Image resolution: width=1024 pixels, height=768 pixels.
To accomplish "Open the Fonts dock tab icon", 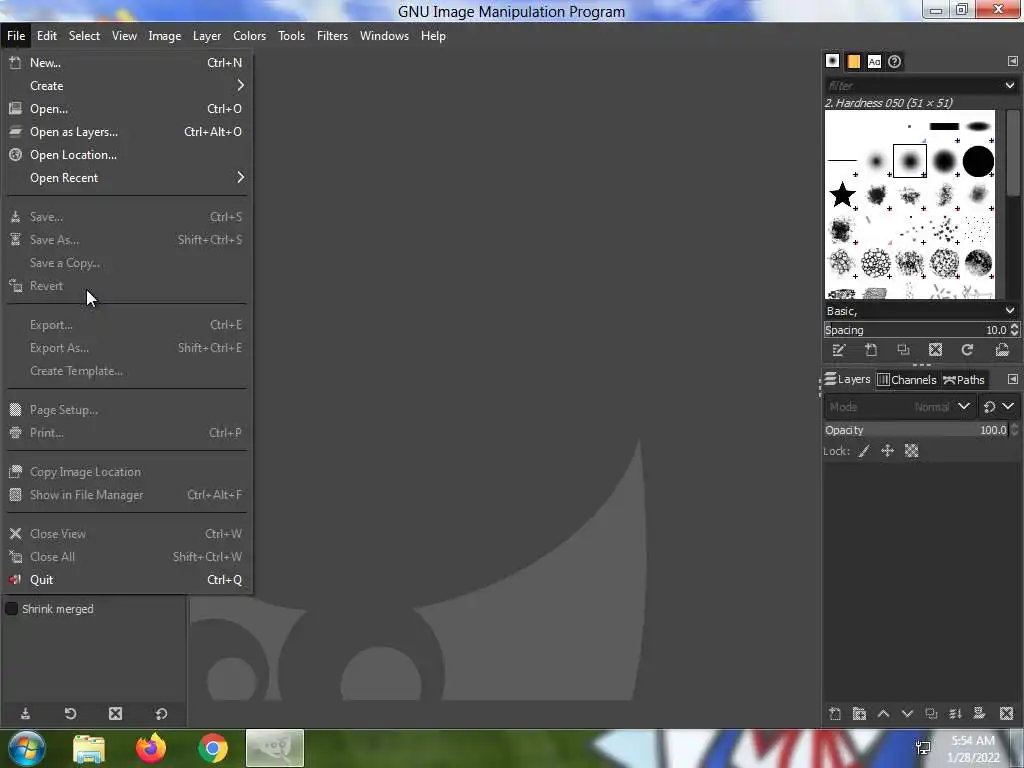I will [x=874, y=61].
